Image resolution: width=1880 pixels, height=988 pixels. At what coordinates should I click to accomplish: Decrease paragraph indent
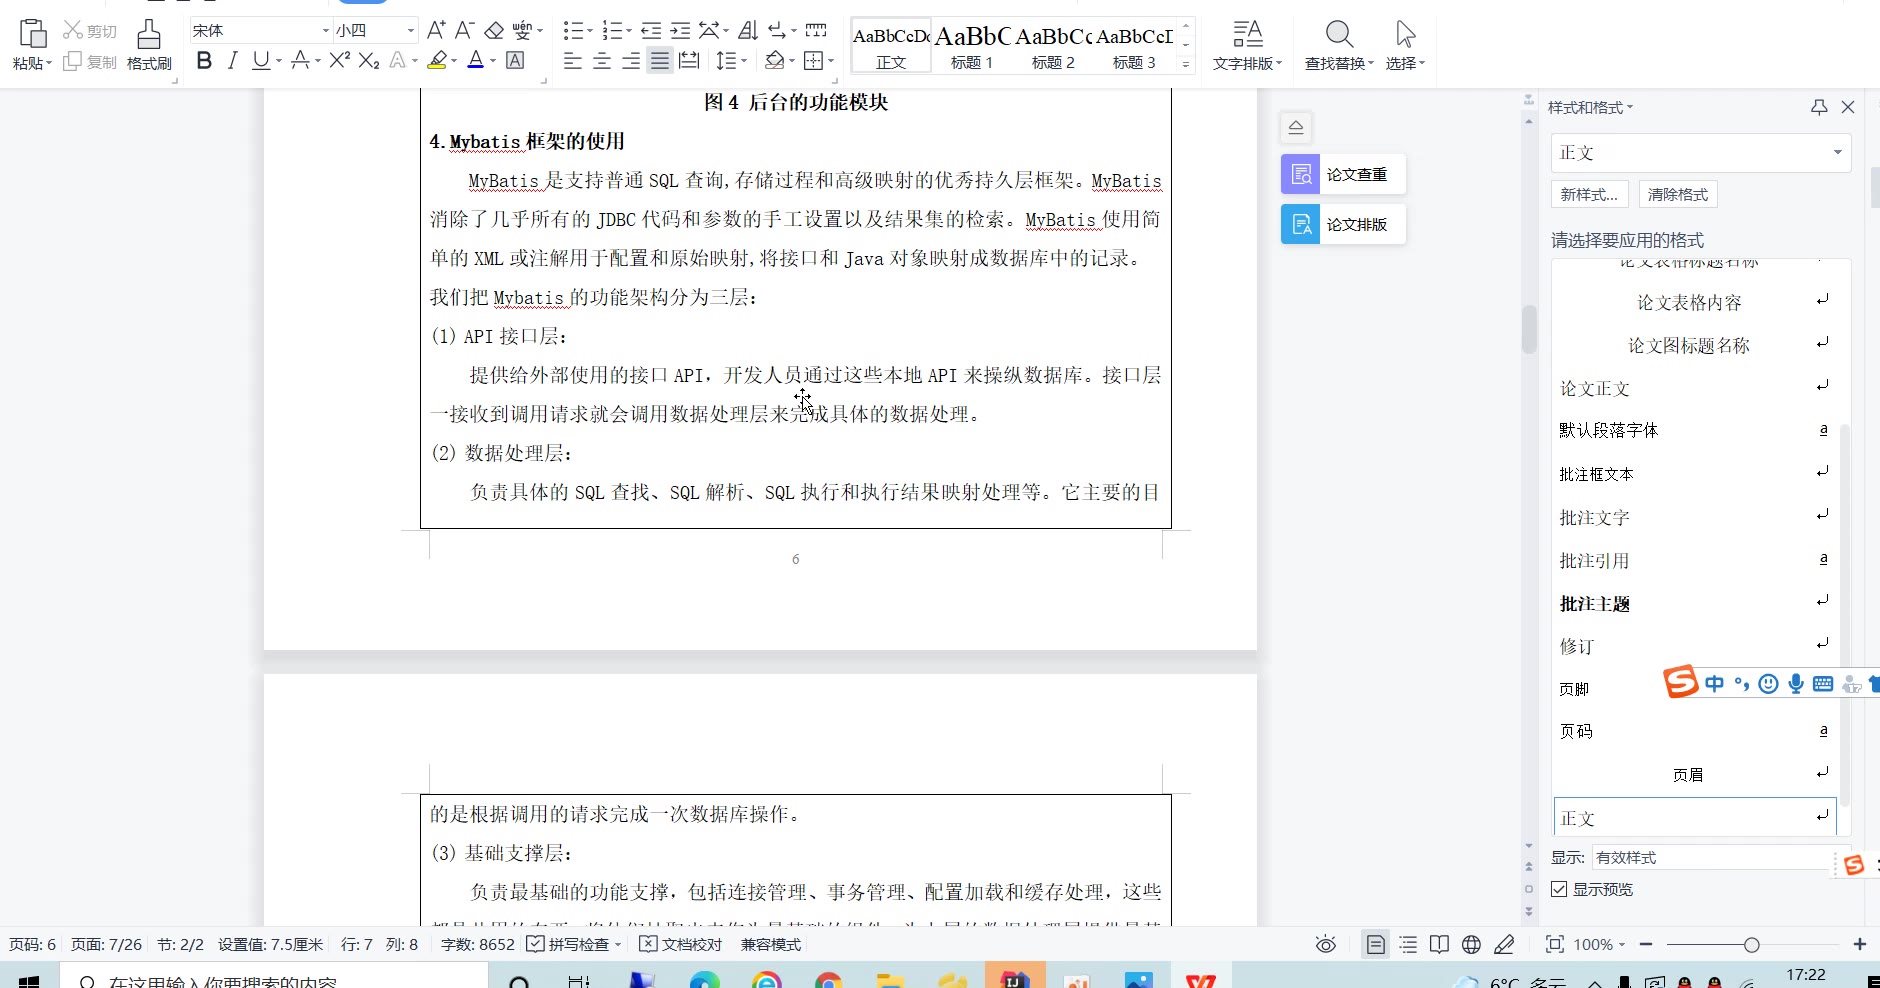pos(651,30)
